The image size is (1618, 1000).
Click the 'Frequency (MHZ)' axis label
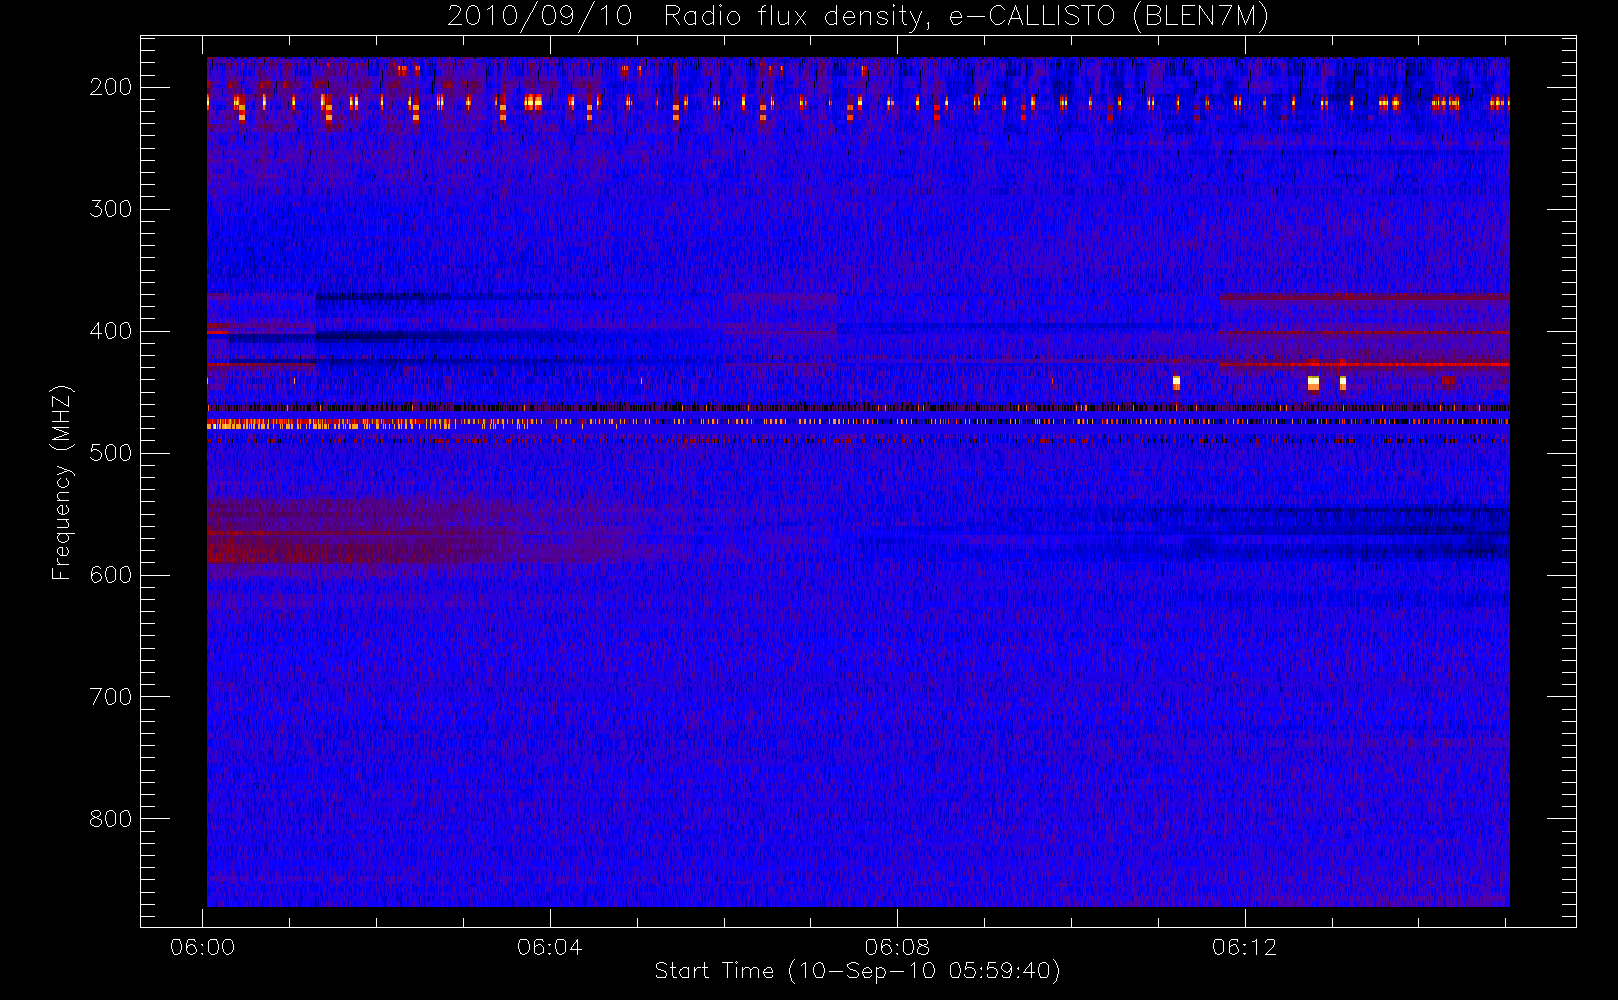pos(62,482)
